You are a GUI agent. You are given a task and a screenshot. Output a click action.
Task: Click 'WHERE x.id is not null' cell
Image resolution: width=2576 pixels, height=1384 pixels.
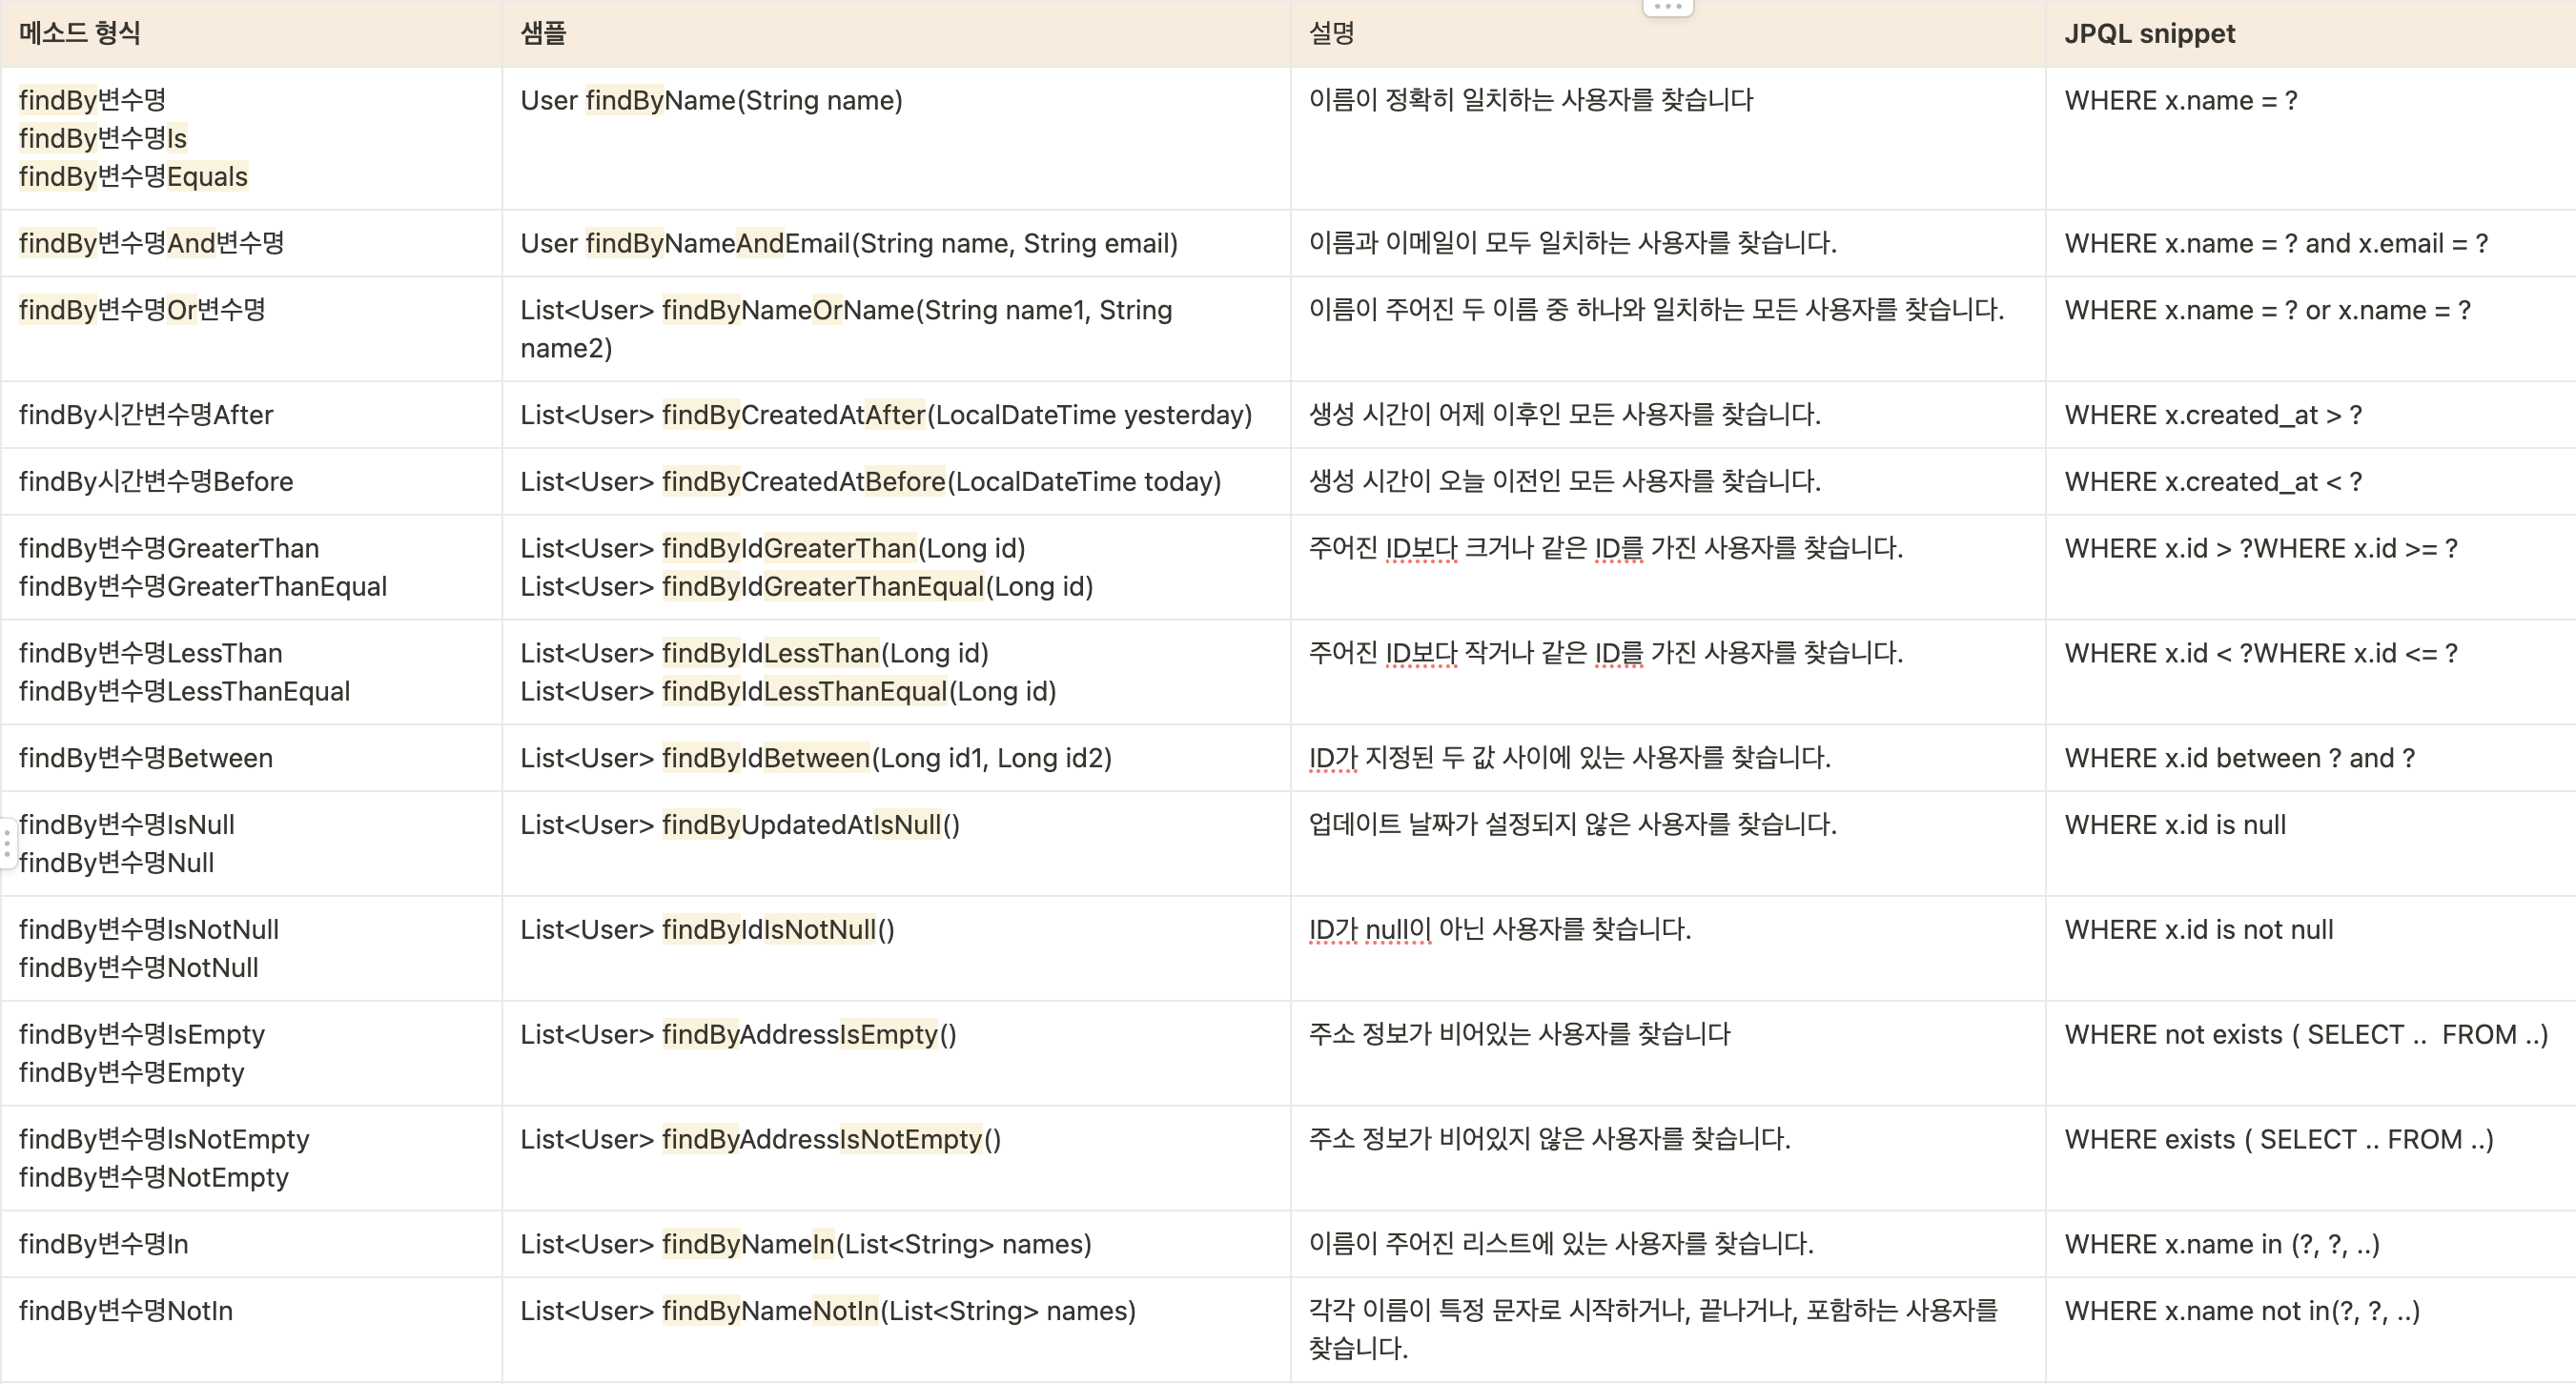pyautogui.click(x=2198, y=930)
